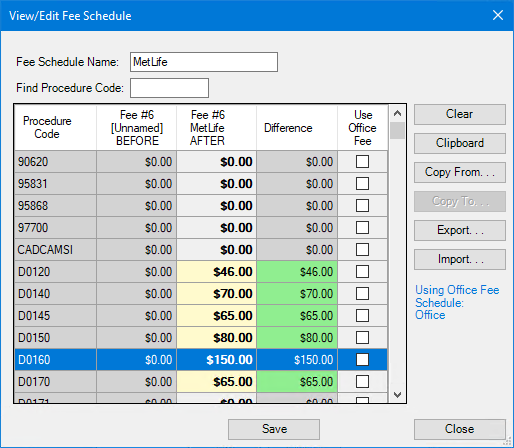Check Use Office Fee for D0160
514x448 pixels.
coord(362,360)
